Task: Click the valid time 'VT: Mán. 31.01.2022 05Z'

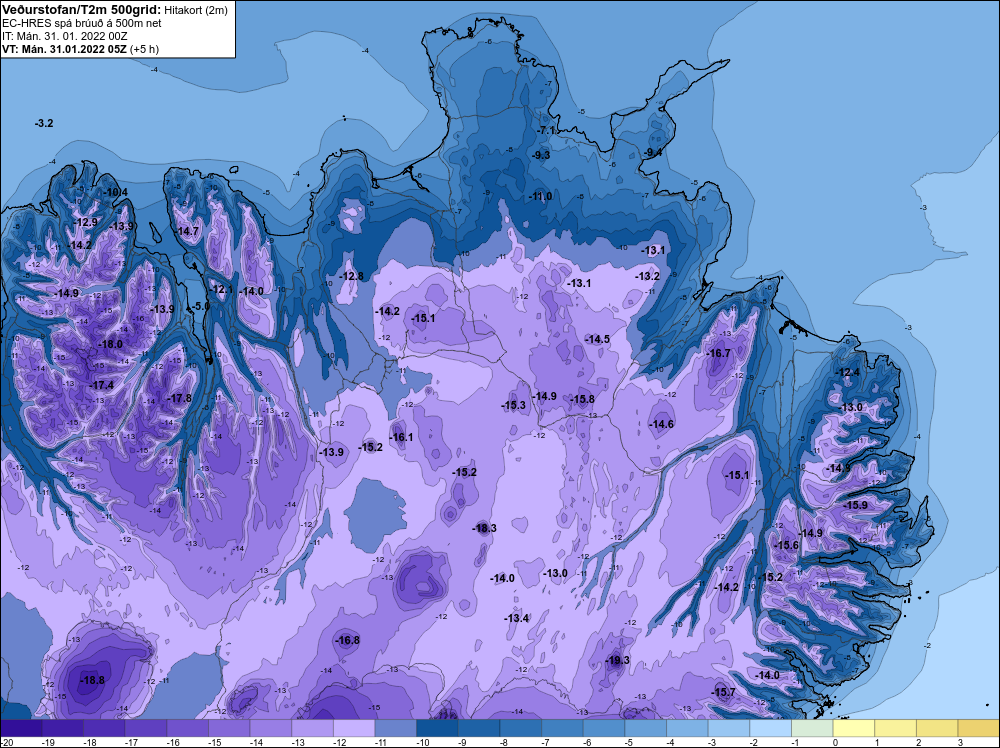Action: [x=64, y=49]
